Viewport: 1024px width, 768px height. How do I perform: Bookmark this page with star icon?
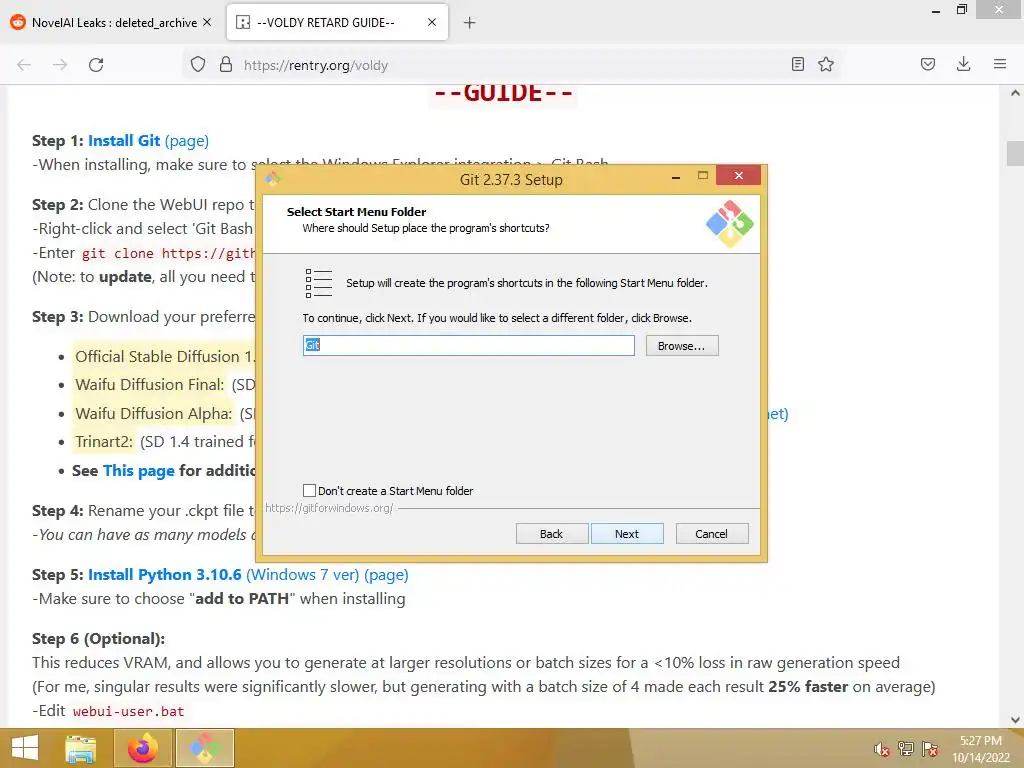click(826, 64)
